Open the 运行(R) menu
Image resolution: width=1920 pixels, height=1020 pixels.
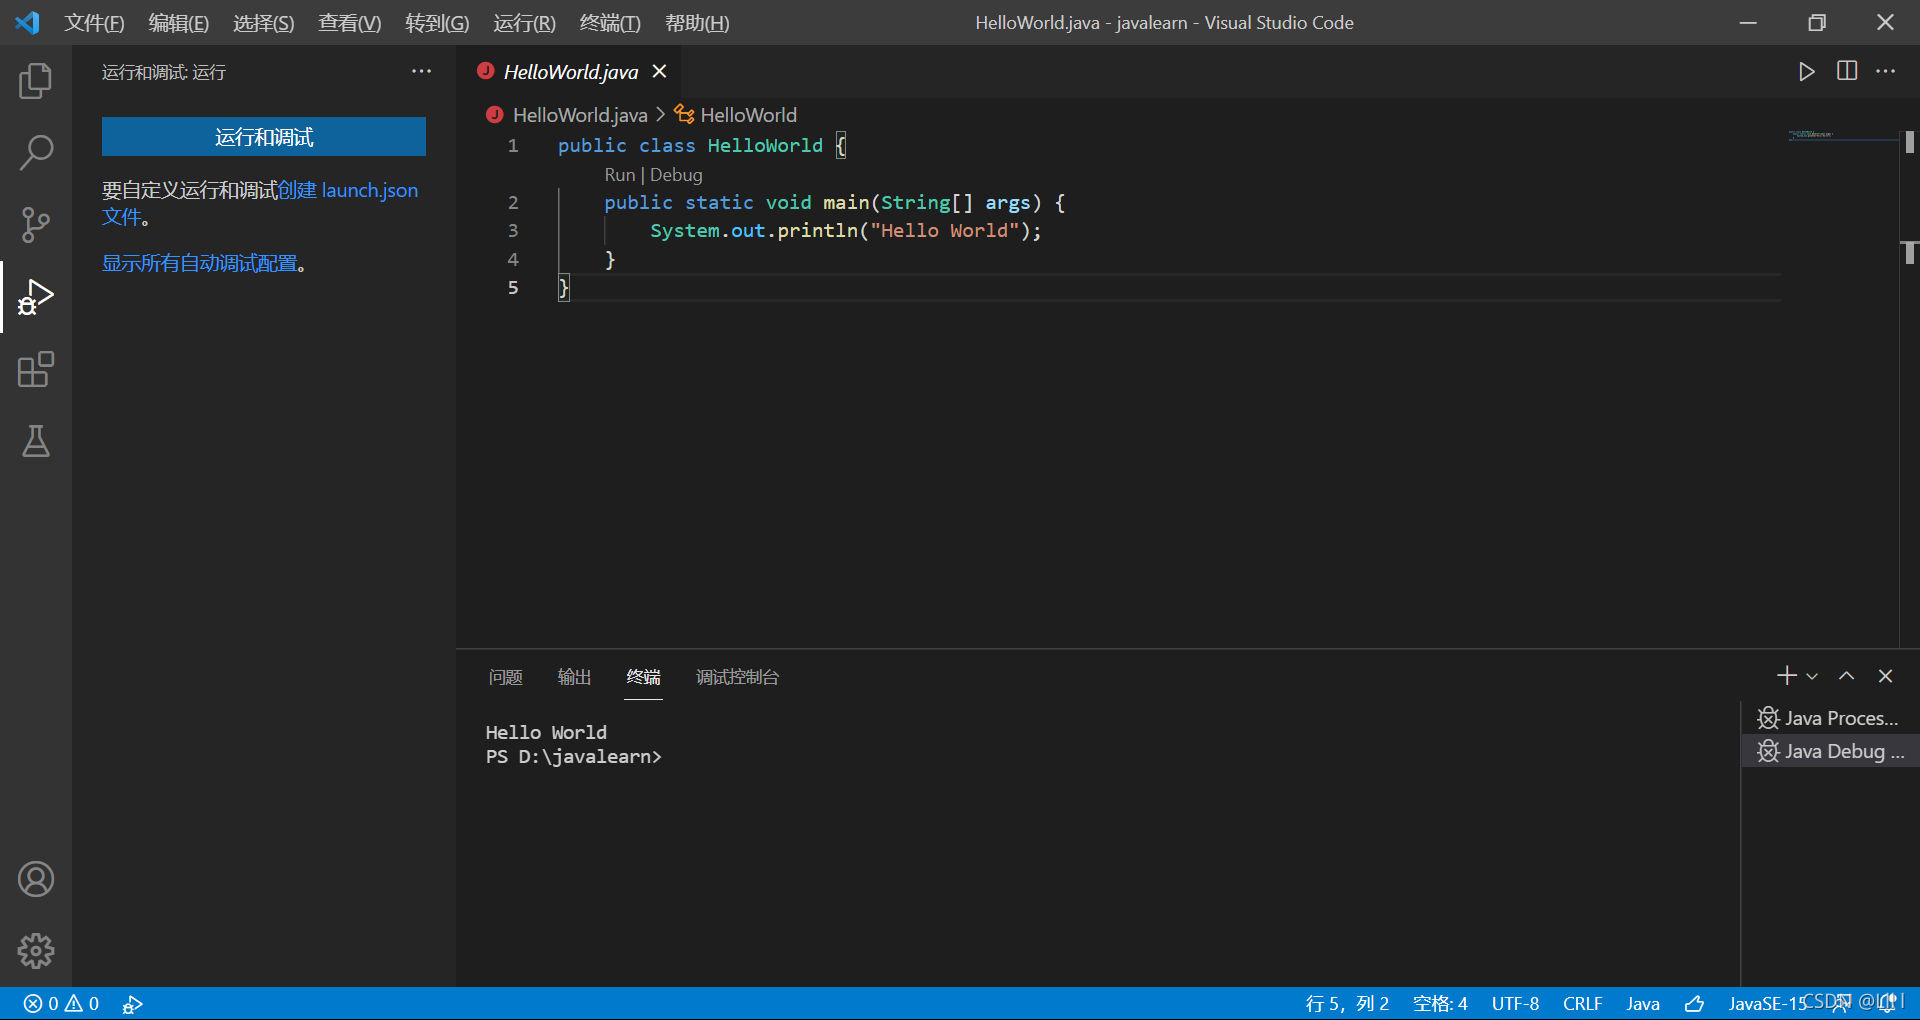[524, 23]
